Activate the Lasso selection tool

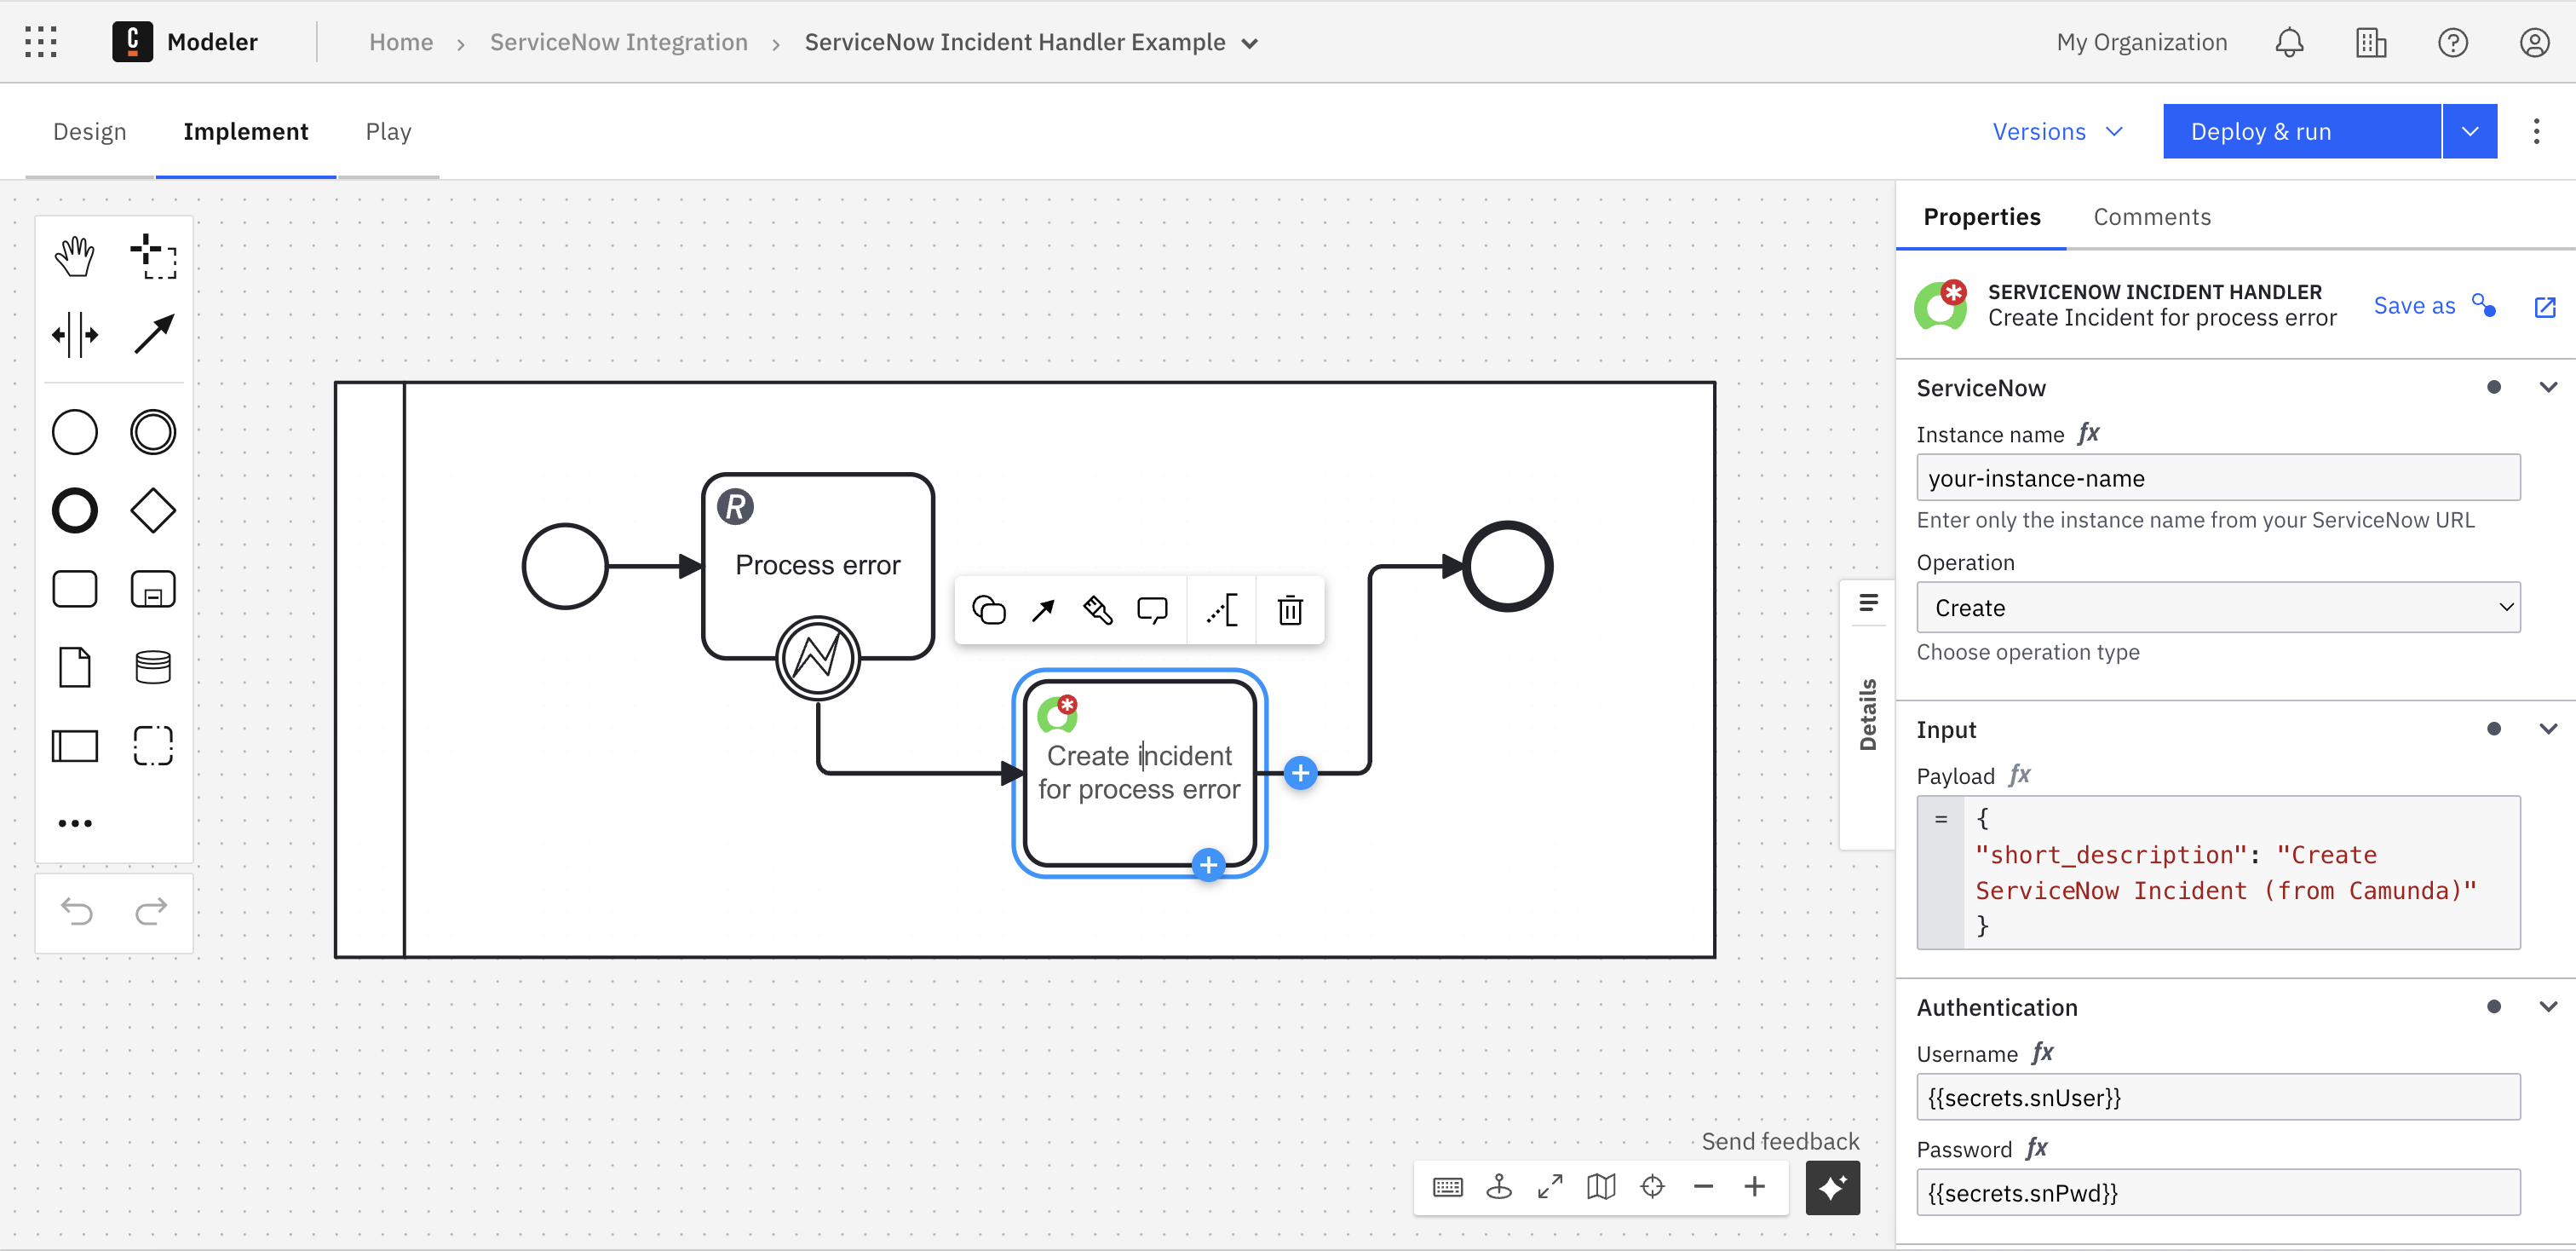click(153, 256)
